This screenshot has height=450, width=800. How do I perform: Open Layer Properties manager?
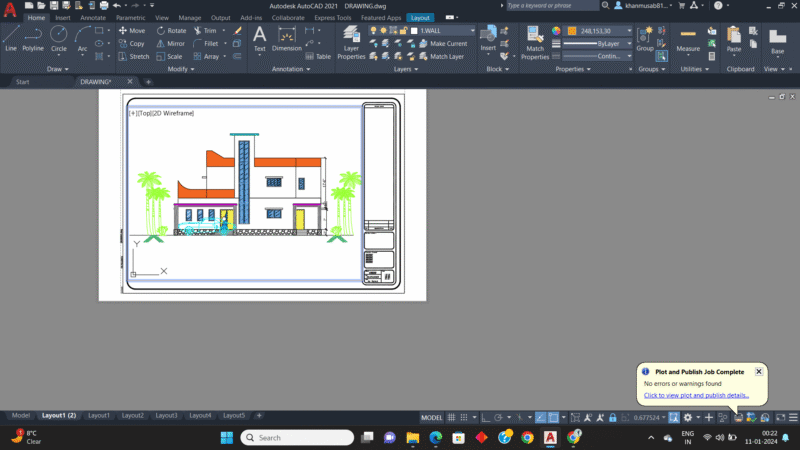[x=351, y=43]
